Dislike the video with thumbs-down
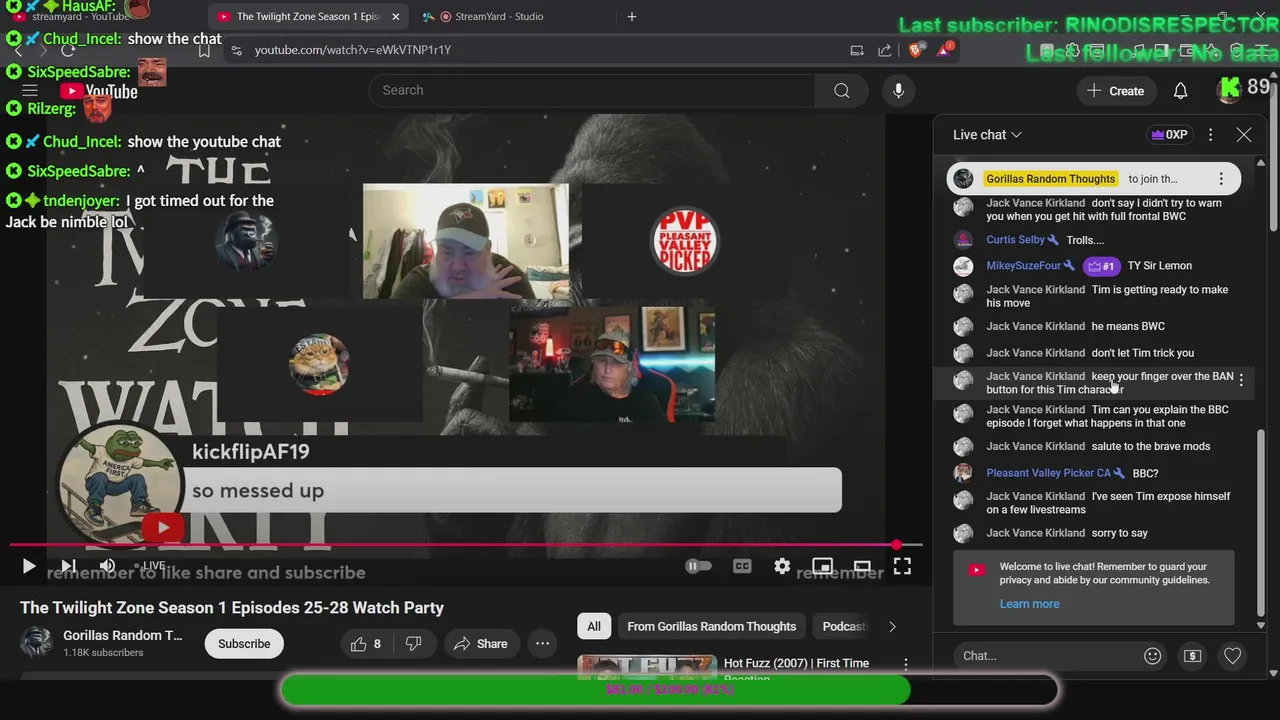Screen dimensions: 1280x720 [413, 644]
